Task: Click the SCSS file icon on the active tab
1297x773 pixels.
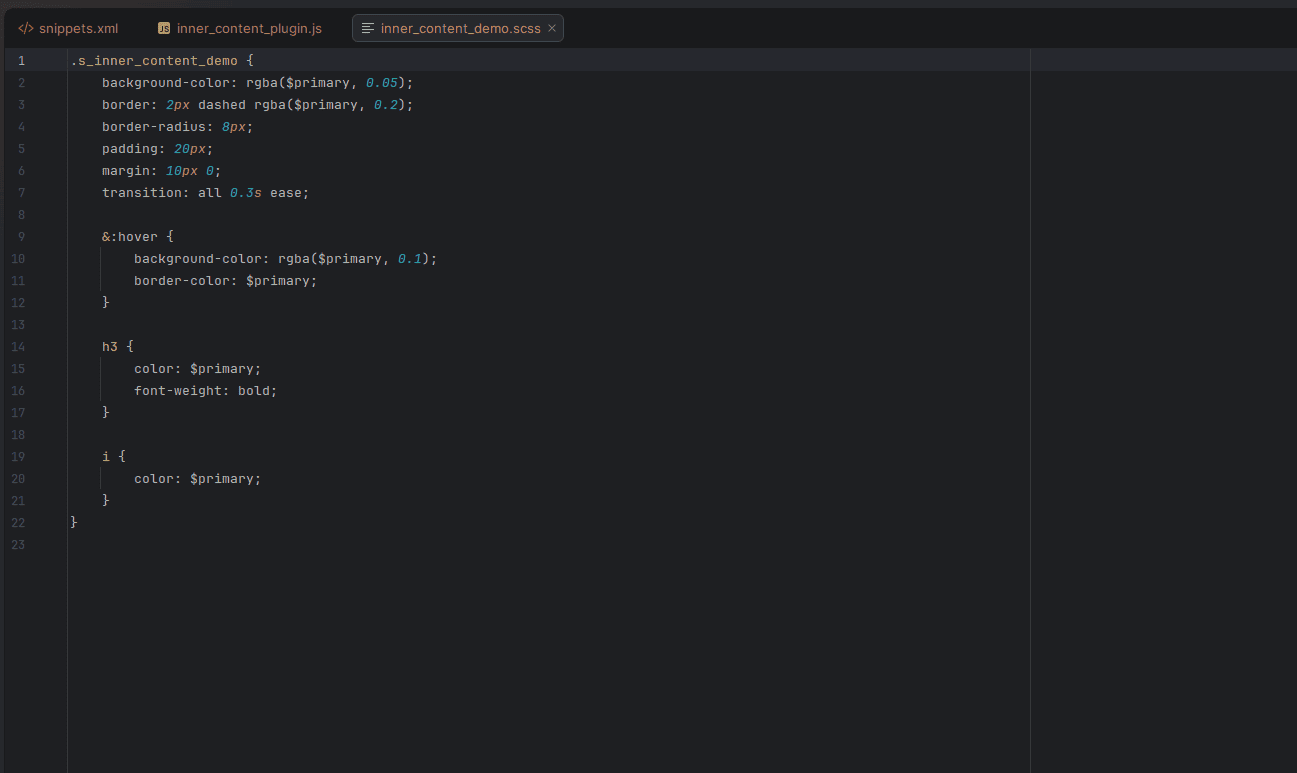Action: (x=369, y=27)
